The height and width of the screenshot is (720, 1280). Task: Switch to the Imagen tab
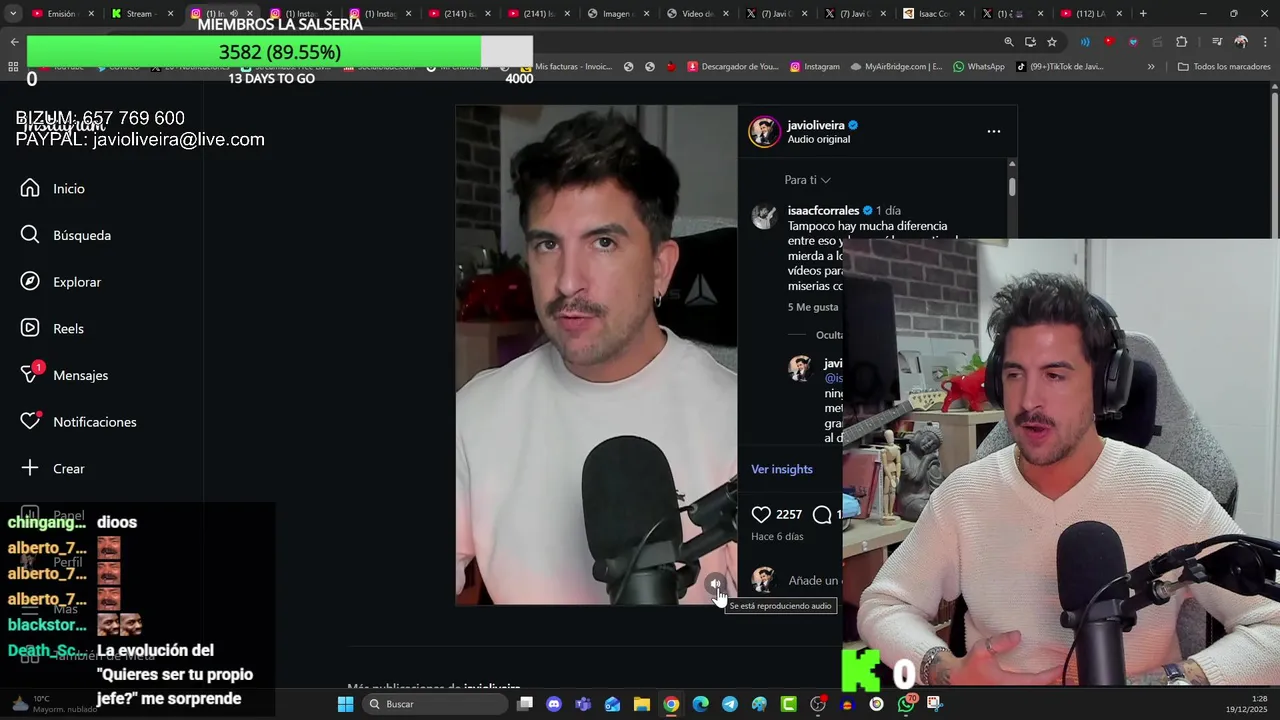[x=619, y=14]
